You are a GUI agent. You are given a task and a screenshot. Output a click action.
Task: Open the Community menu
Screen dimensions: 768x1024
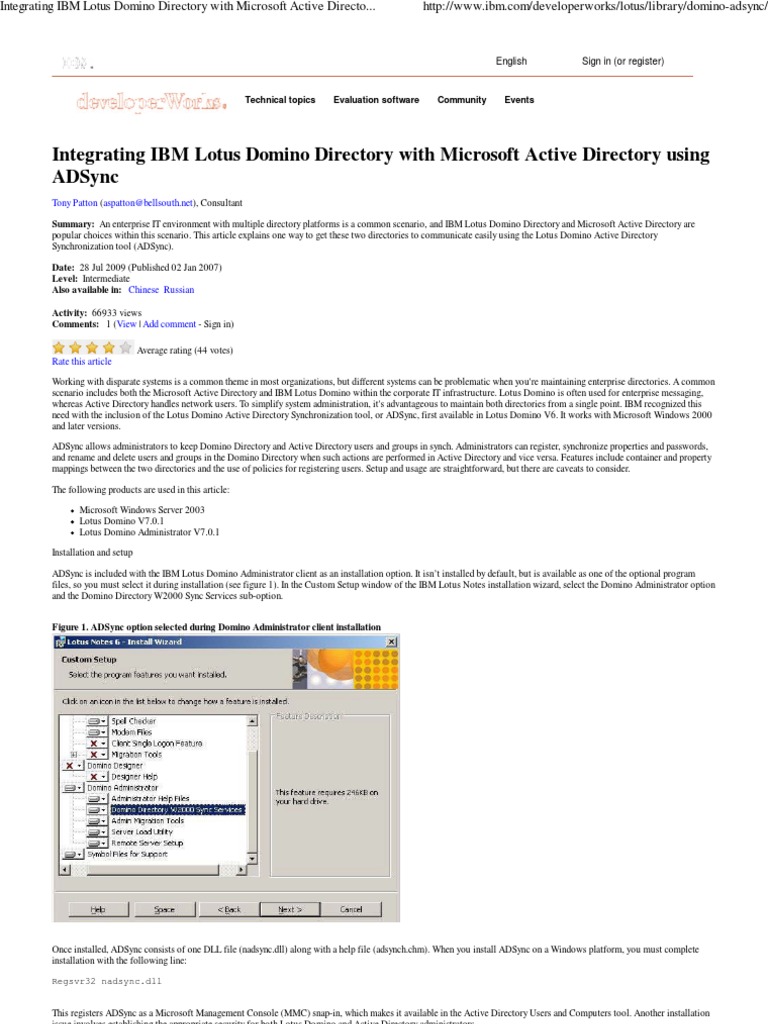(462, 100)
